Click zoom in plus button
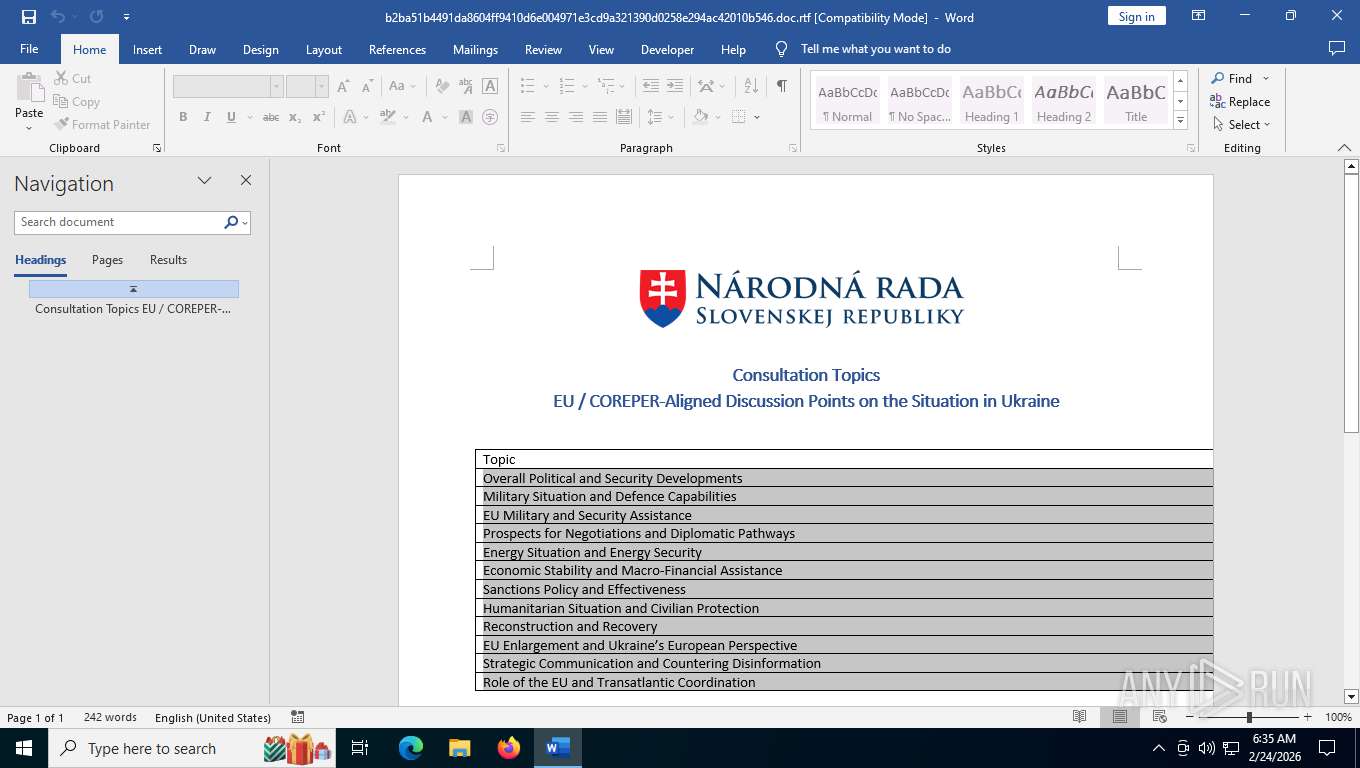 click(x=1307, y=717)
